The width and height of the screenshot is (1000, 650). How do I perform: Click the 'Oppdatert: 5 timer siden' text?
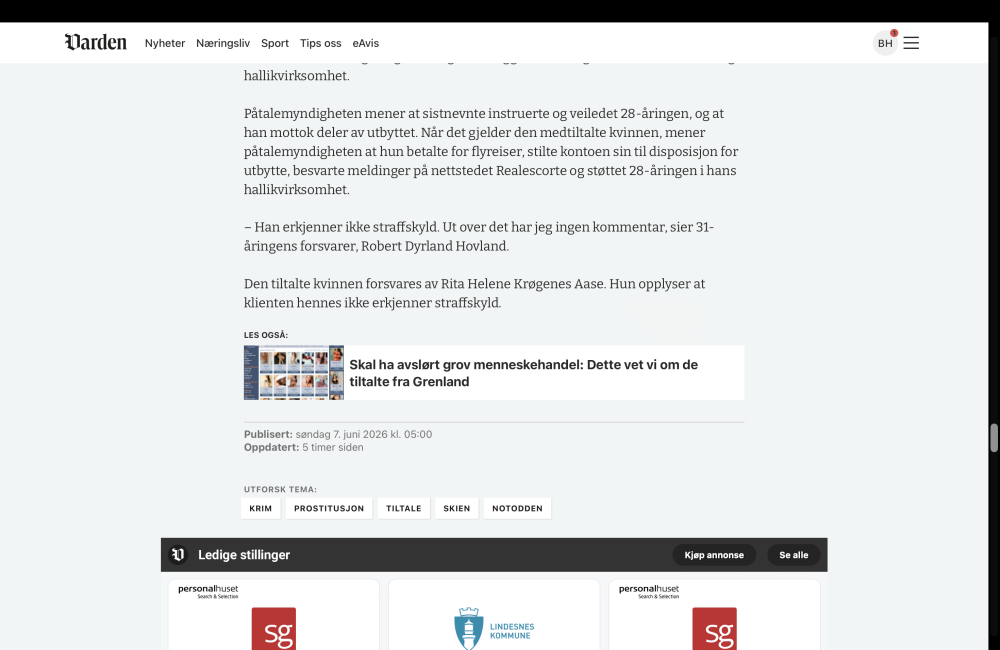[x=304, y=448]
